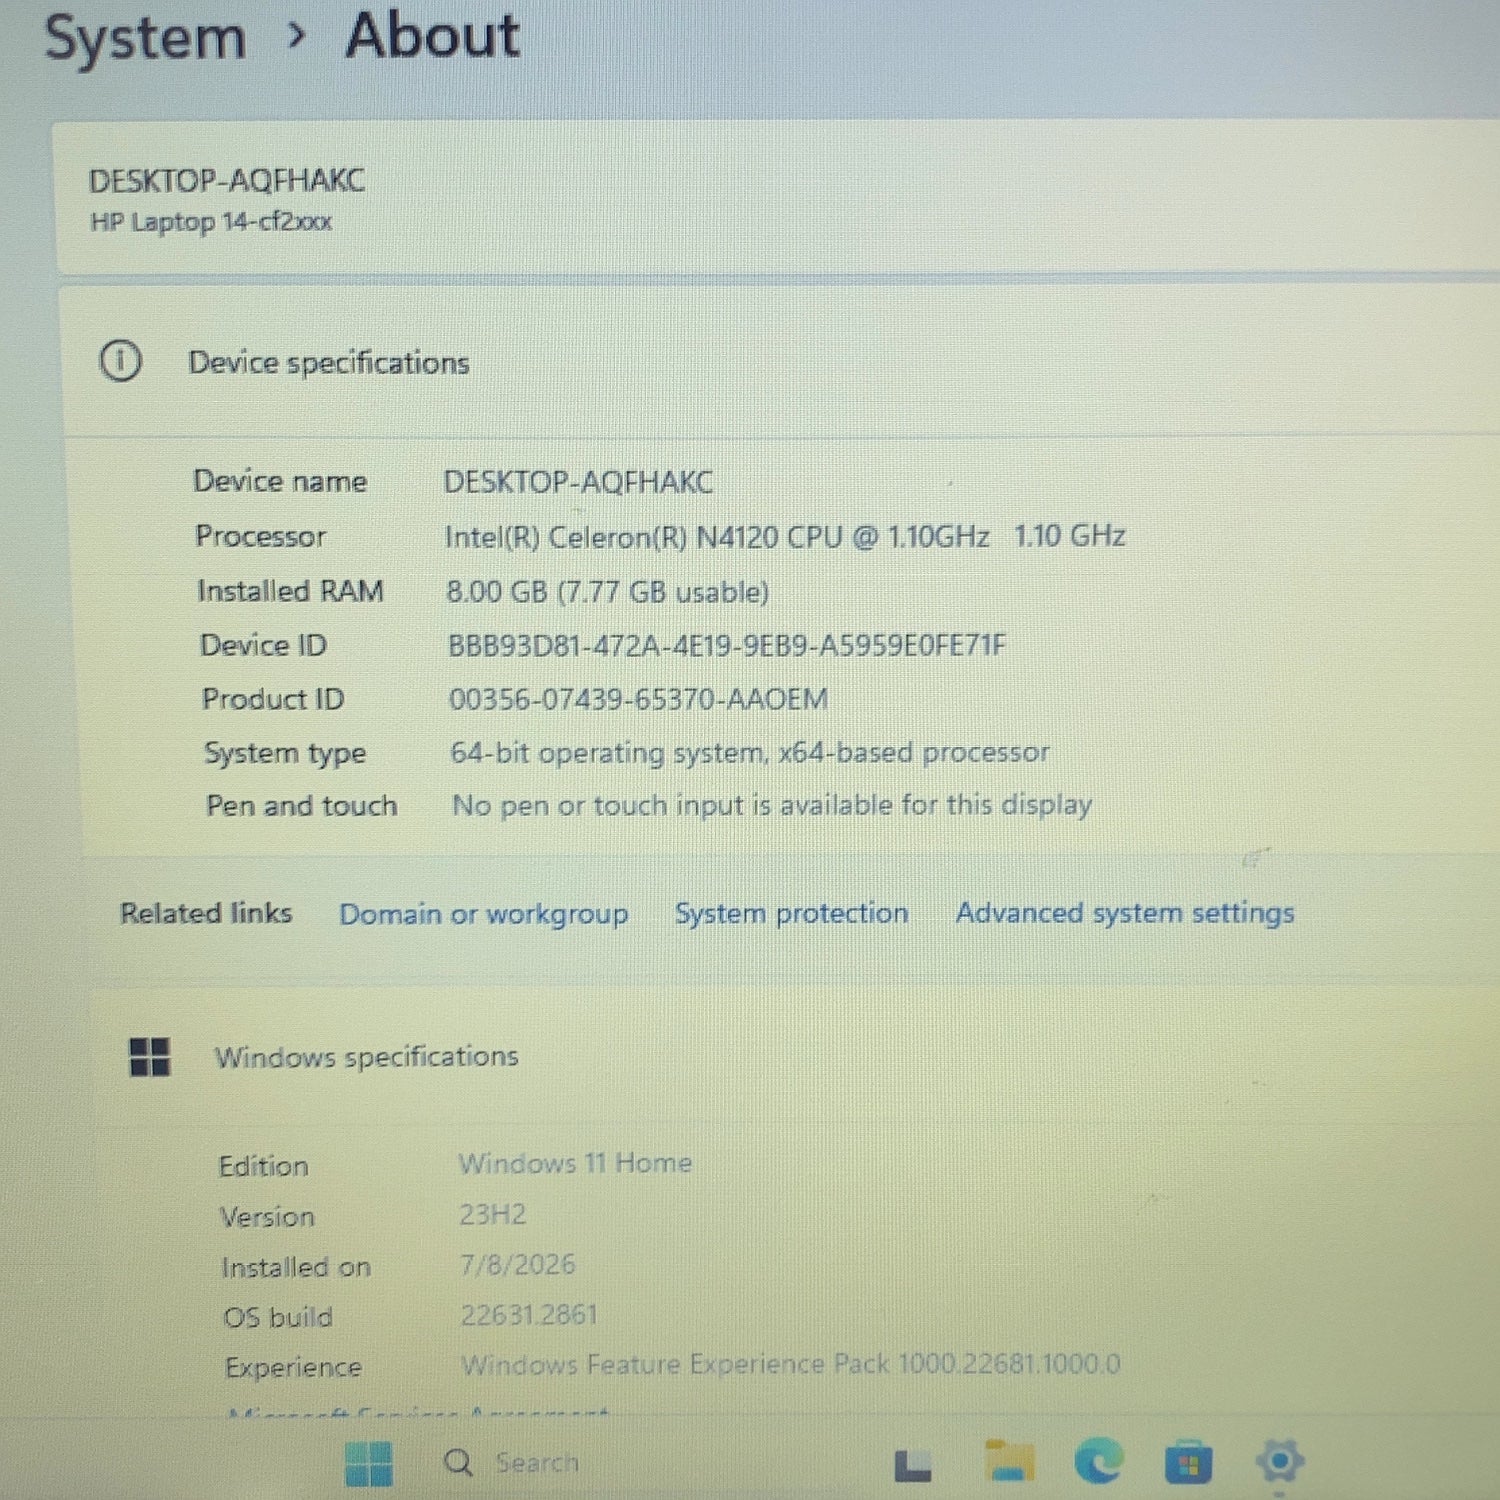
Task: Select the Intel Celeron N4120 processor value
Action: 785,537
